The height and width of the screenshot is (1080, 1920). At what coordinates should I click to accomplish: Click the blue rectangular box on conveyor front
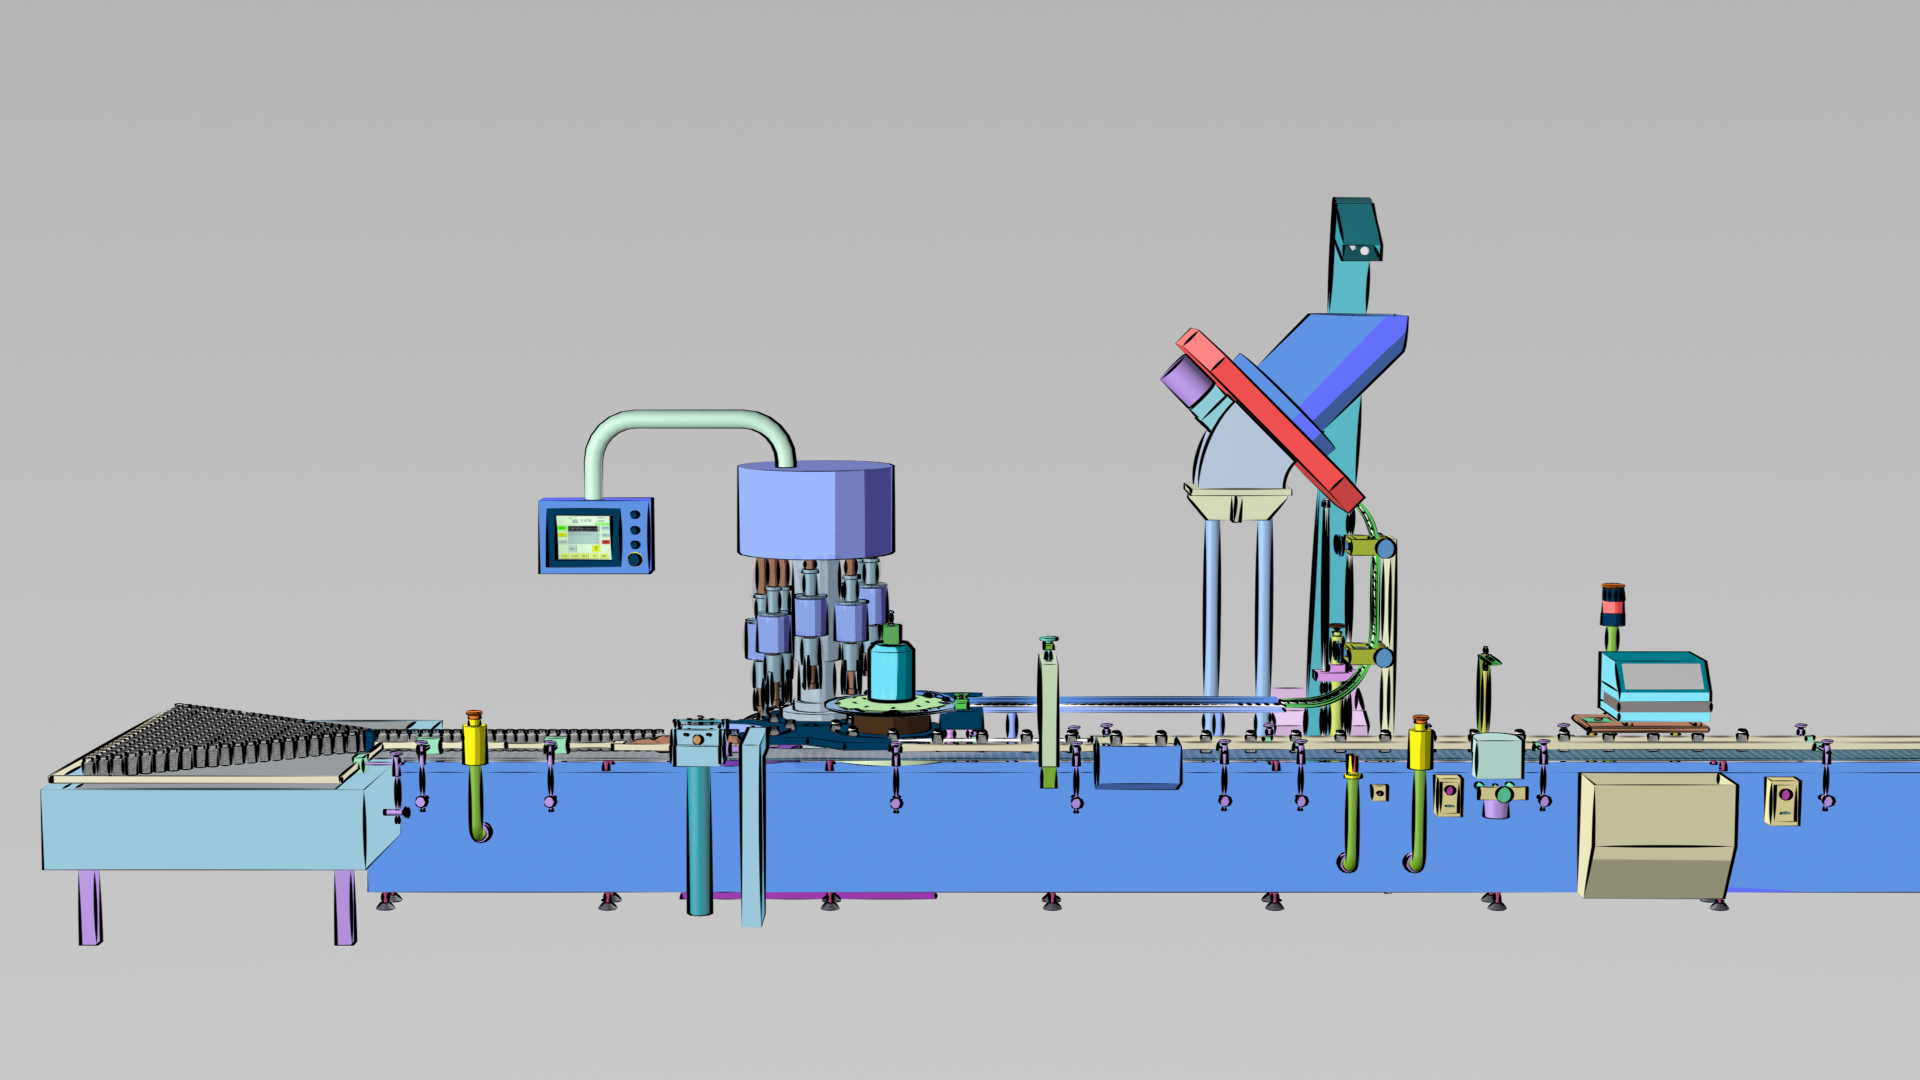1137,765
